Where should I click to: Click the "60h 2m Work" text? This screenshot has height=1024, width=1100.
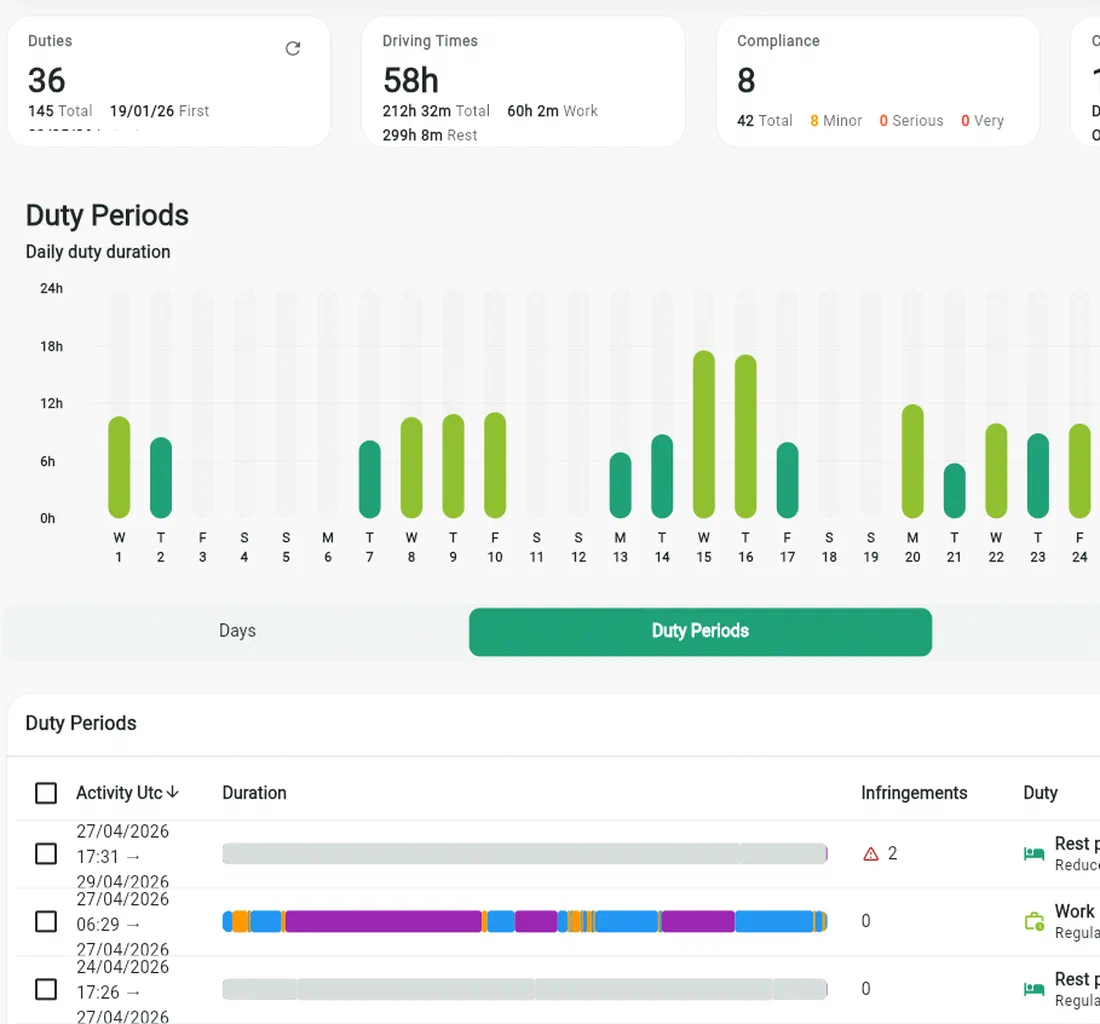(x=552, y=111)
